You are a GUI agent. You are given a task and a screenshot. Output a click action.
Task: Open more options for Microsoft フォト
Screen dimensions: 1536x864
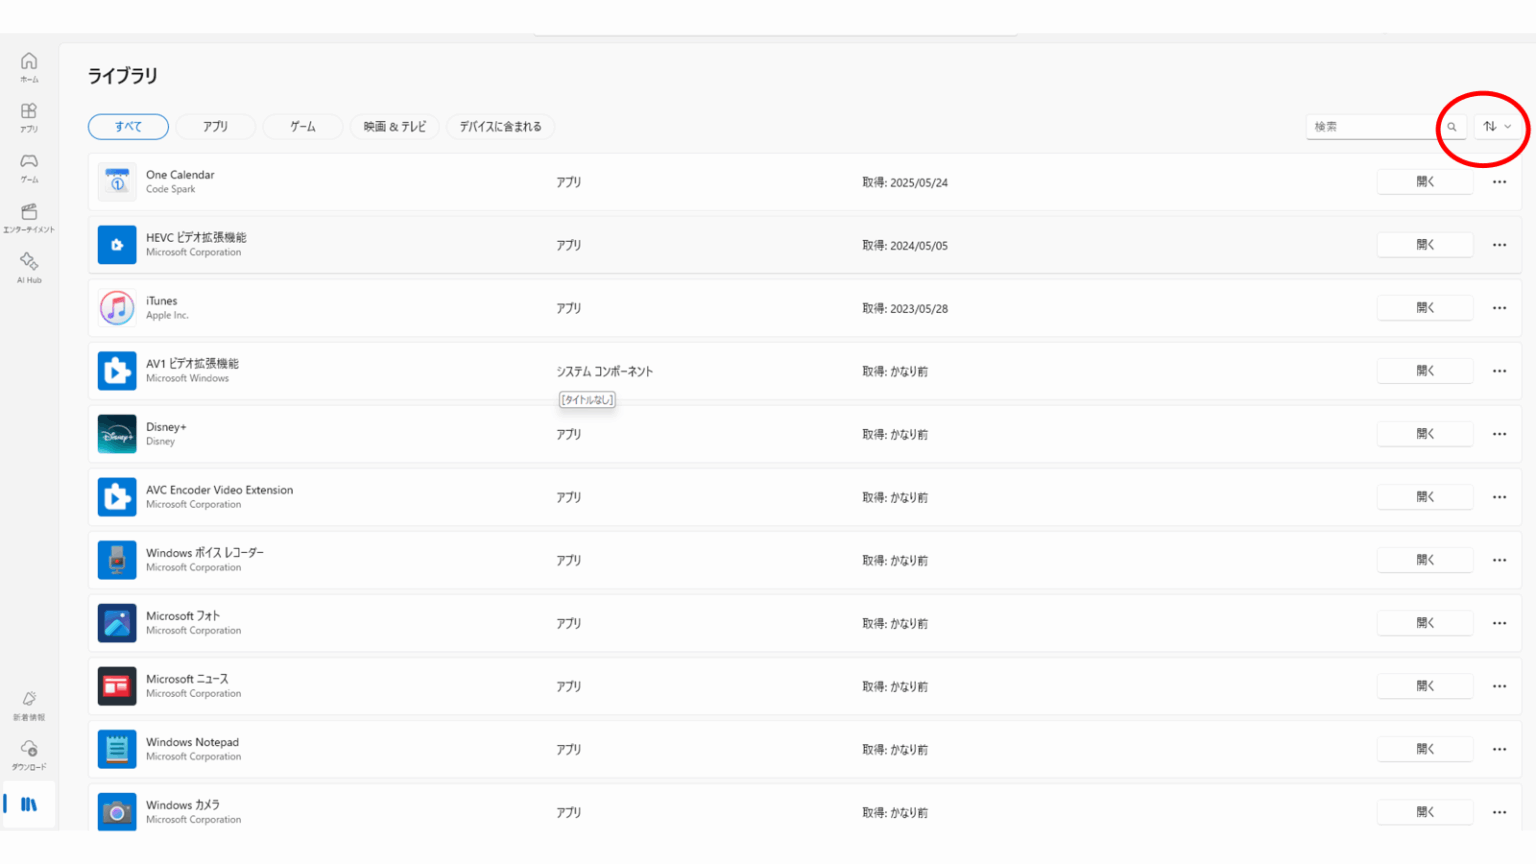click(x=1499, y=623)
